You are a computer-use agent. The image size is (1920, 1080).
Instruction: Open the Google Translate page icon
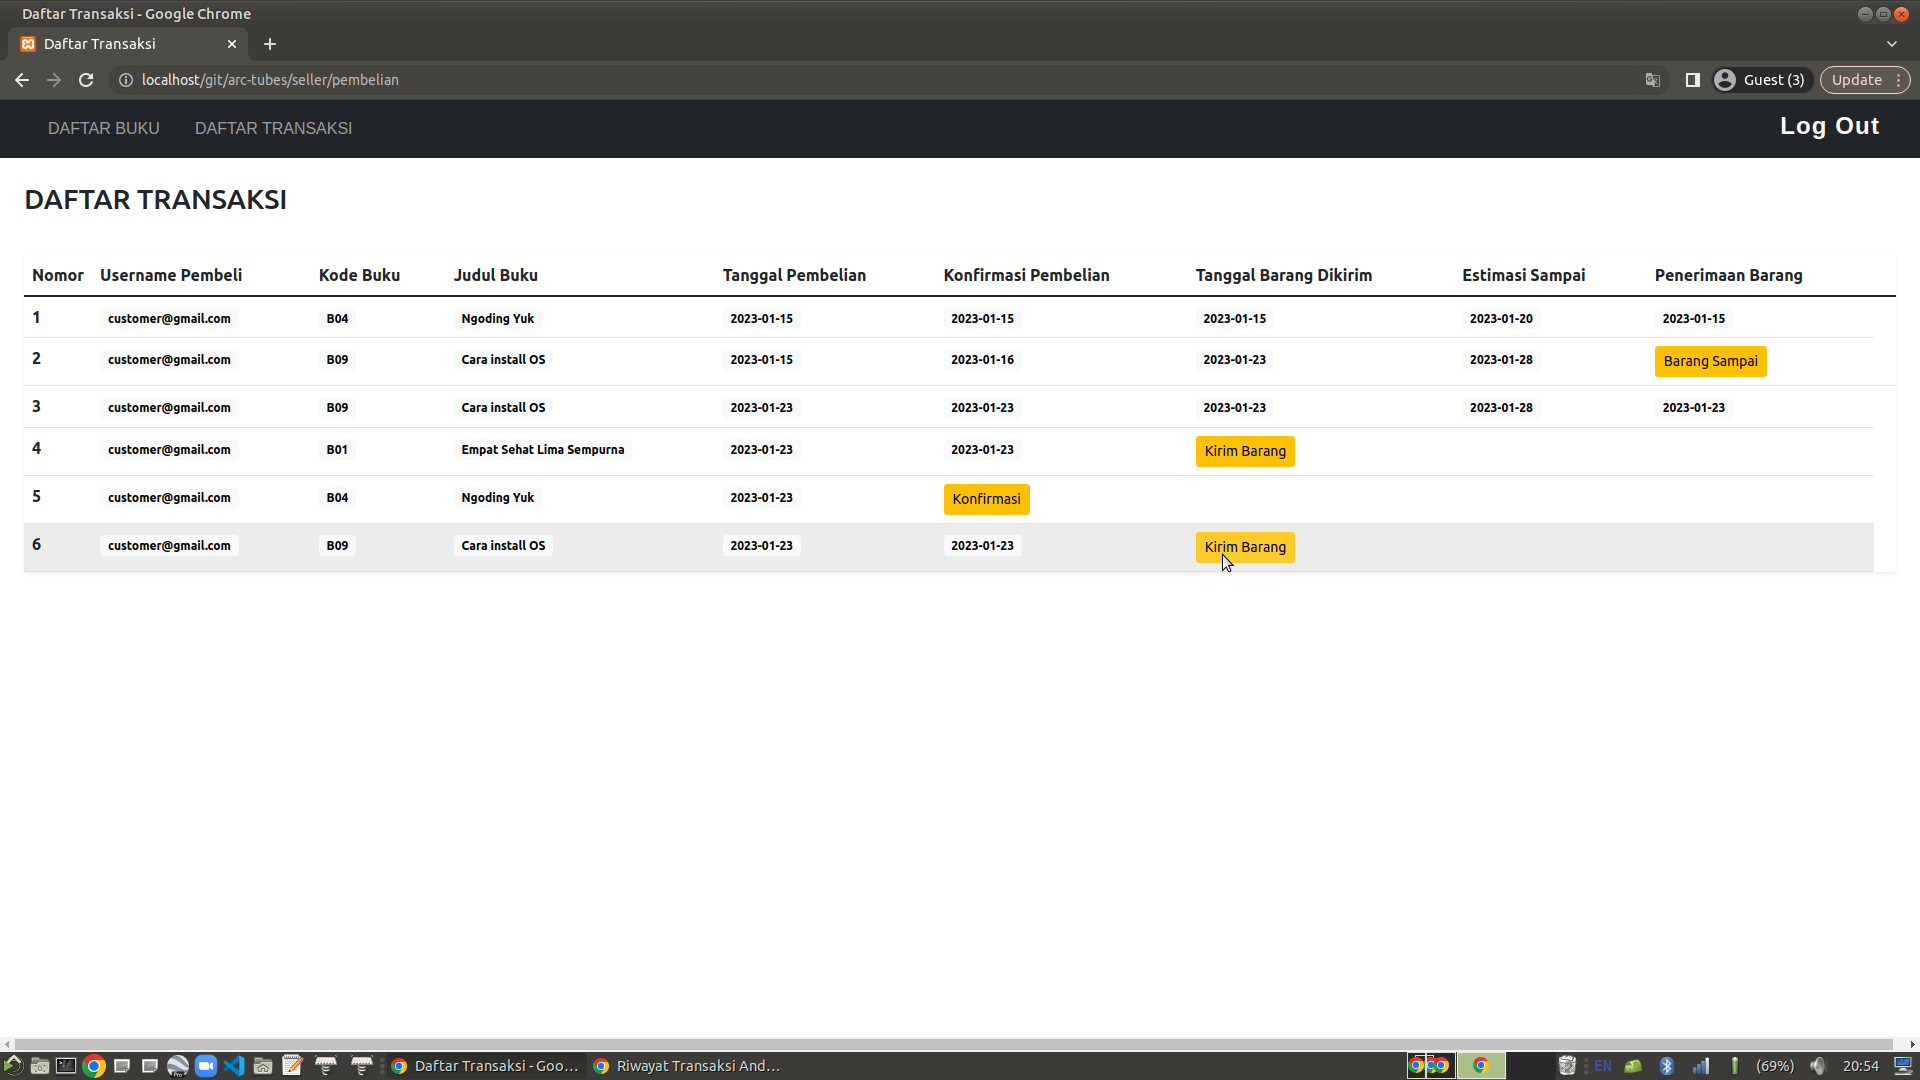pyautogui.click(x=1653, y=80)
